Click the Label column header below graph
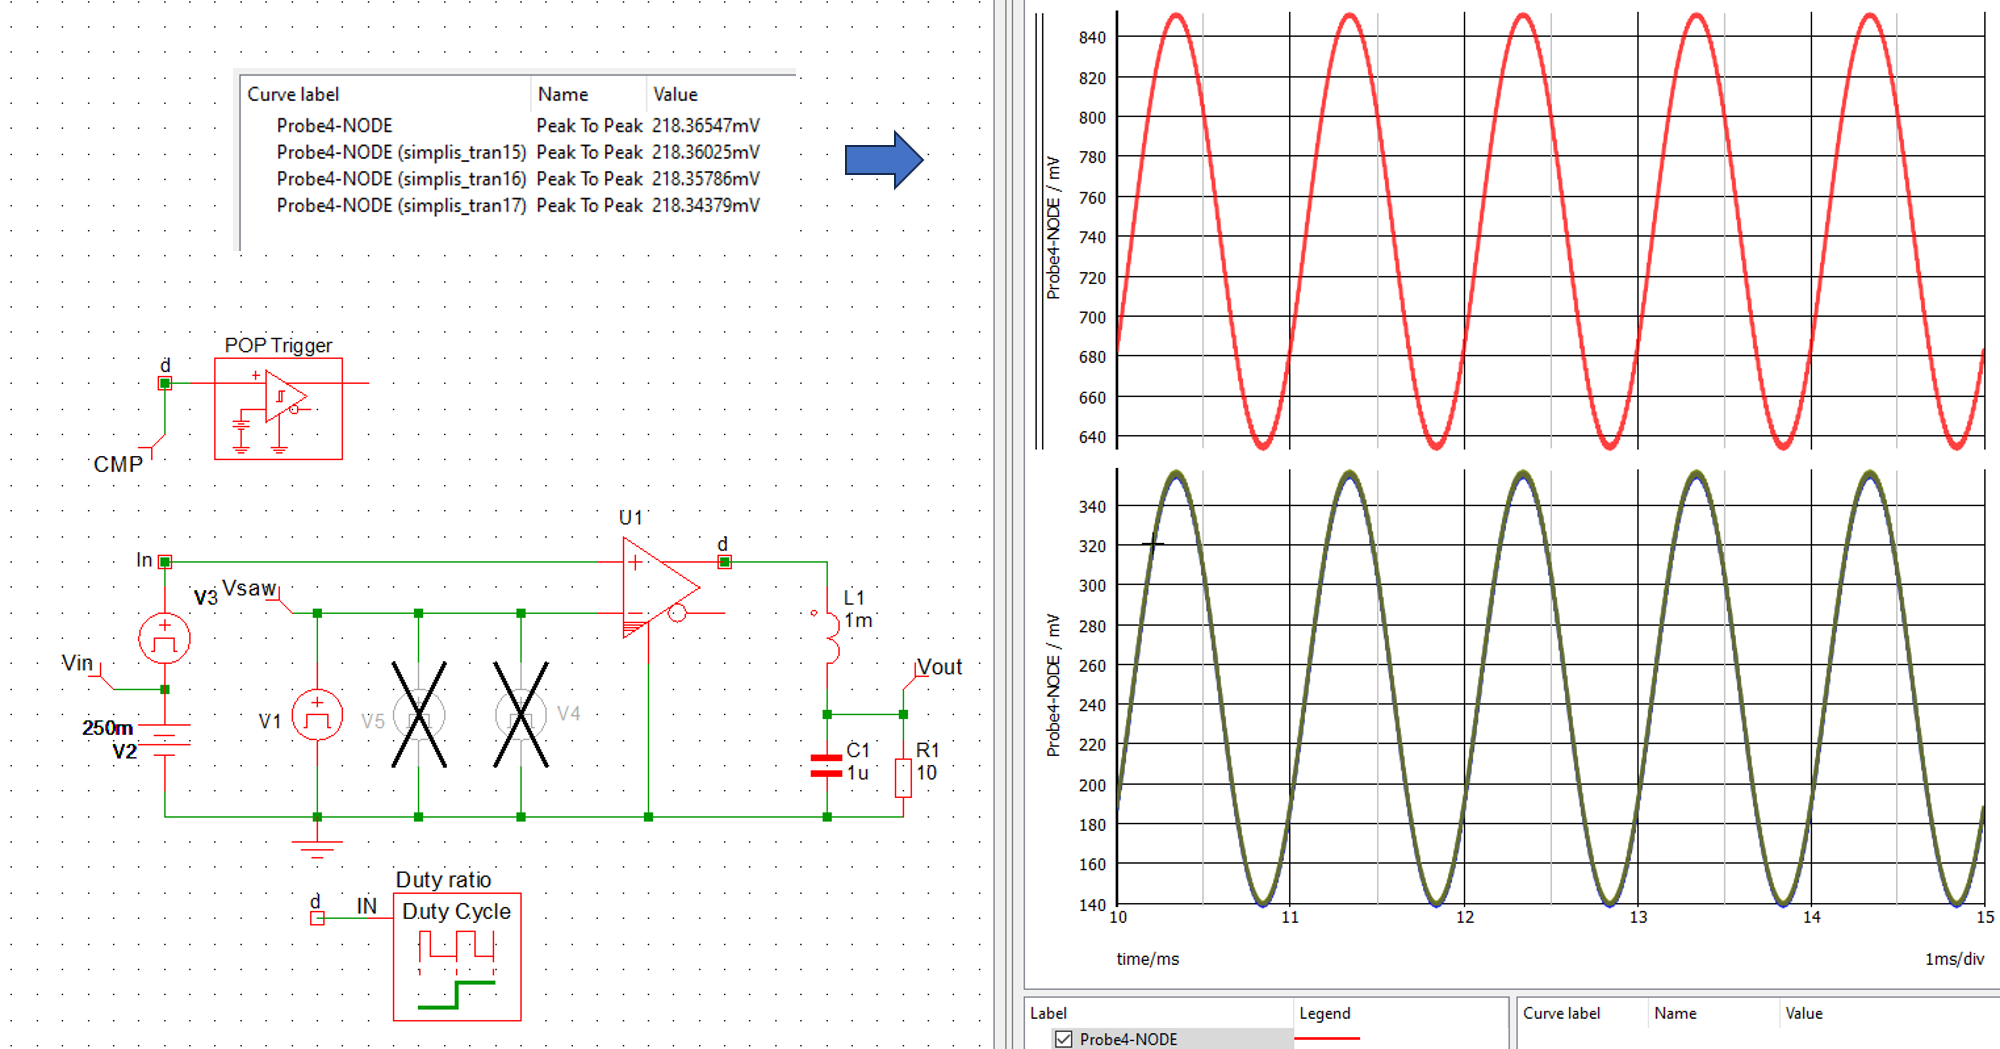Screen dimensions: 2000x1049 coord(1048,1013)
